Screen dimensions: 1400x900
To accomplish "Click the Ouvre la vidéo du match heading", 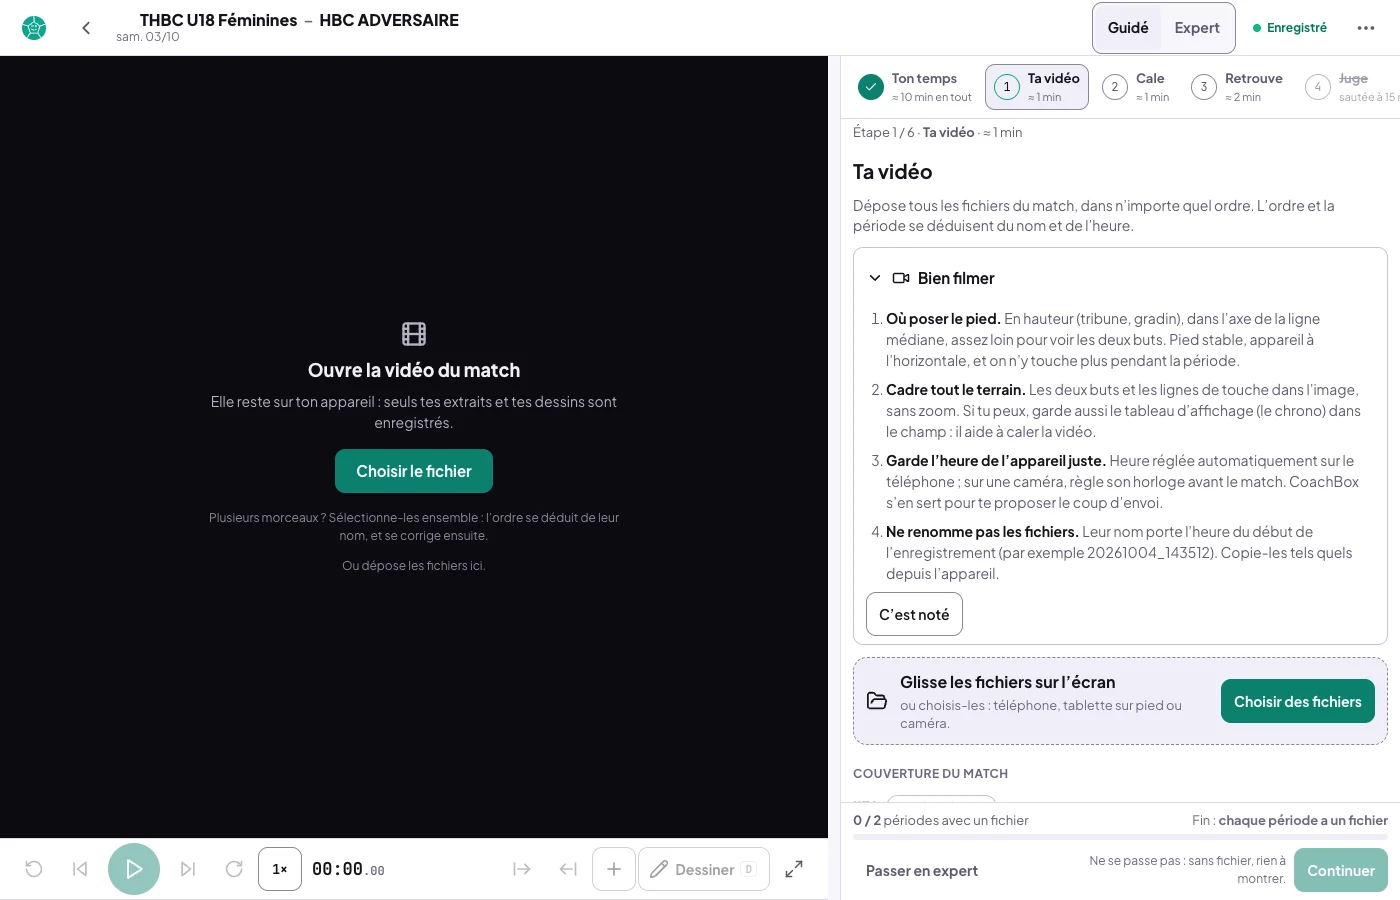I will point(414,370).
